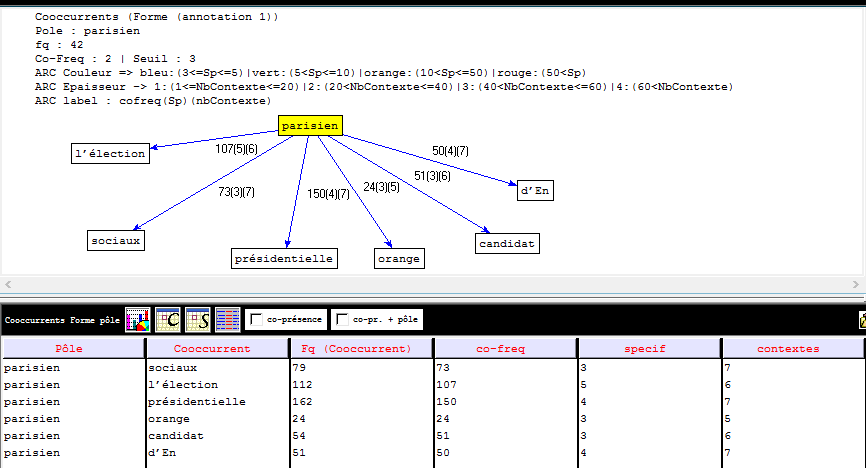Click the d'En cell in the table
This screenshot has width=866, height=468.
pyautogui.click(x=162, y=453)
